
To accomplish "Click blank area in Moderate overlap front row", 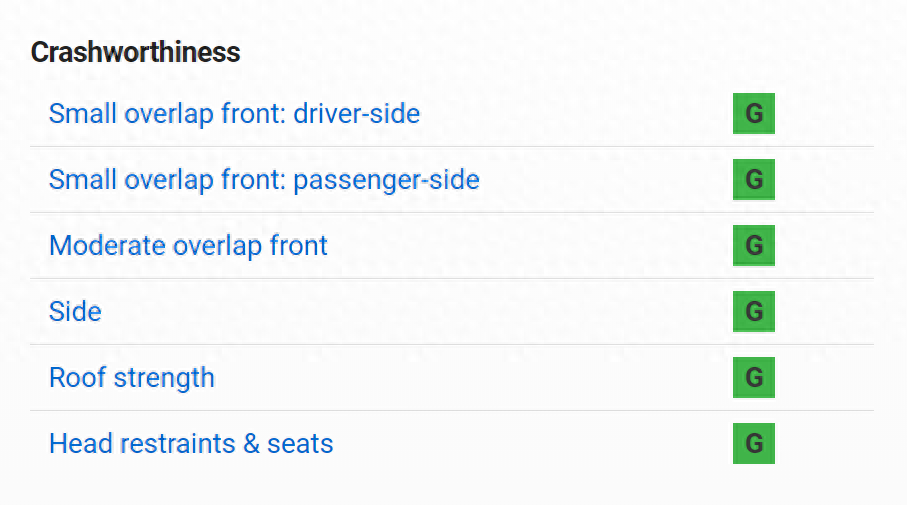I will tap(530, 246).
